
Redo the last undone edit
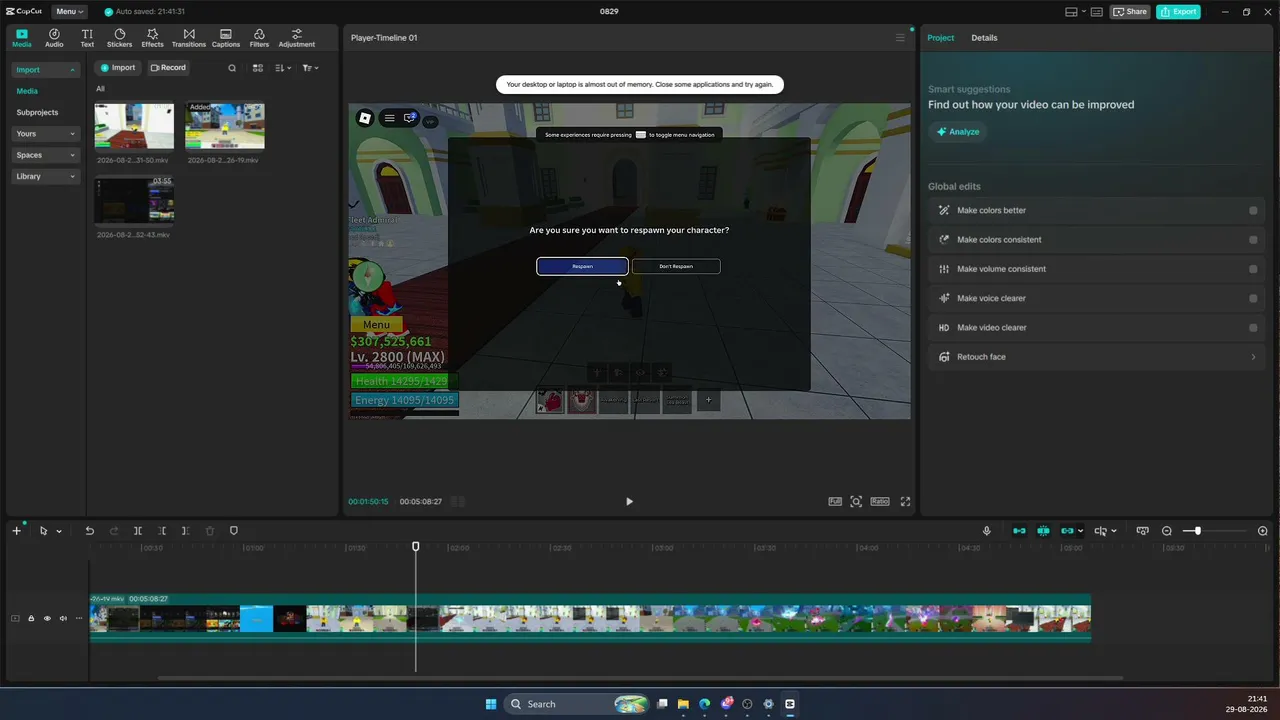click(x=114, y=531)
